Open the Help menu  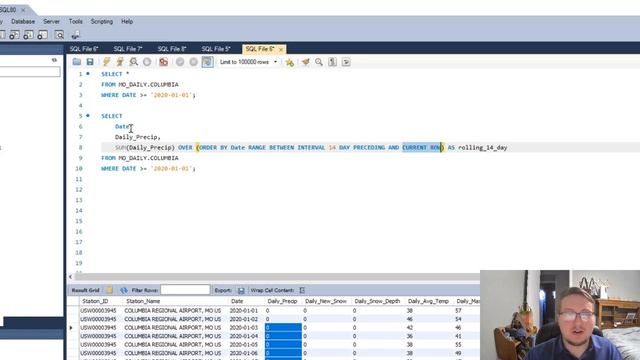tap(127, 22)
